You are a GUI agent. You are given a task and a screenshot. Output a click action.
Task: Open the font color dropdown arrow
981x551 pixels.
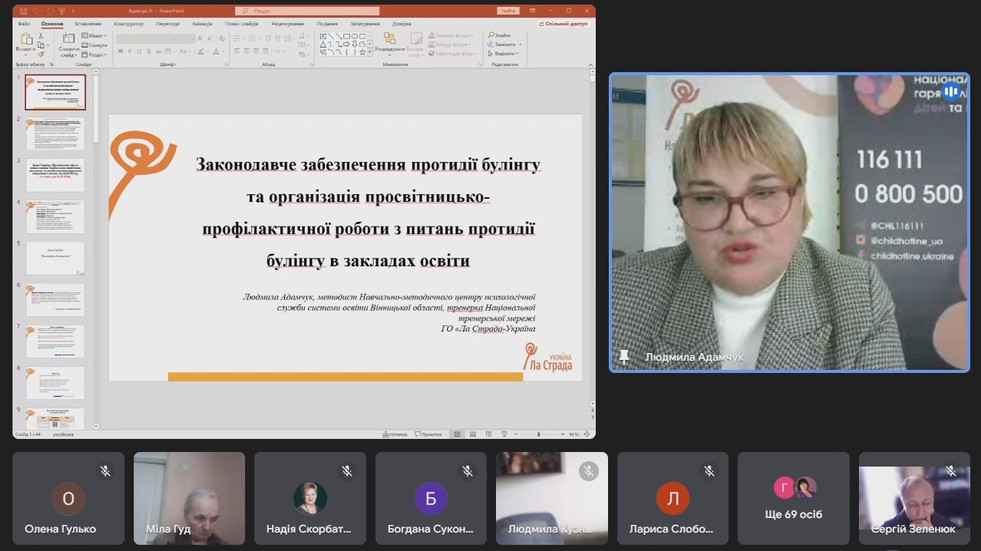click(223, 51)
